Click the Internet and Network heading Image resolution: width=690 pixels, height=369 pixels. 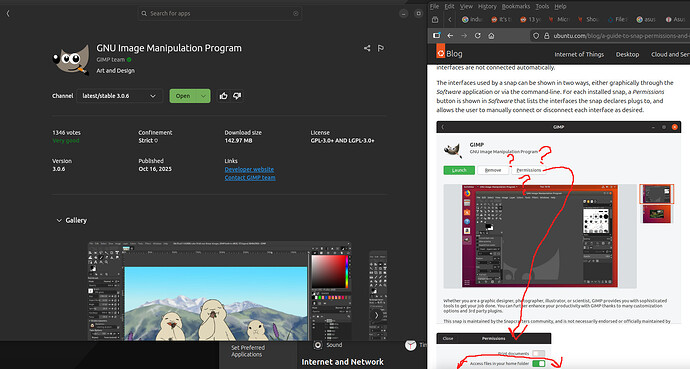[342, 362]
